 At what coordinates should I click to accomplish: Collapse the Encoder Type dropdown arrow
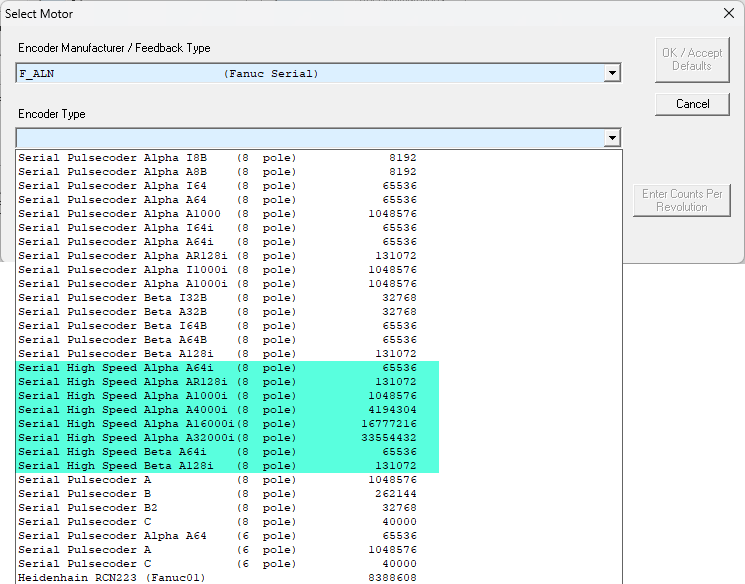(612, 138)
